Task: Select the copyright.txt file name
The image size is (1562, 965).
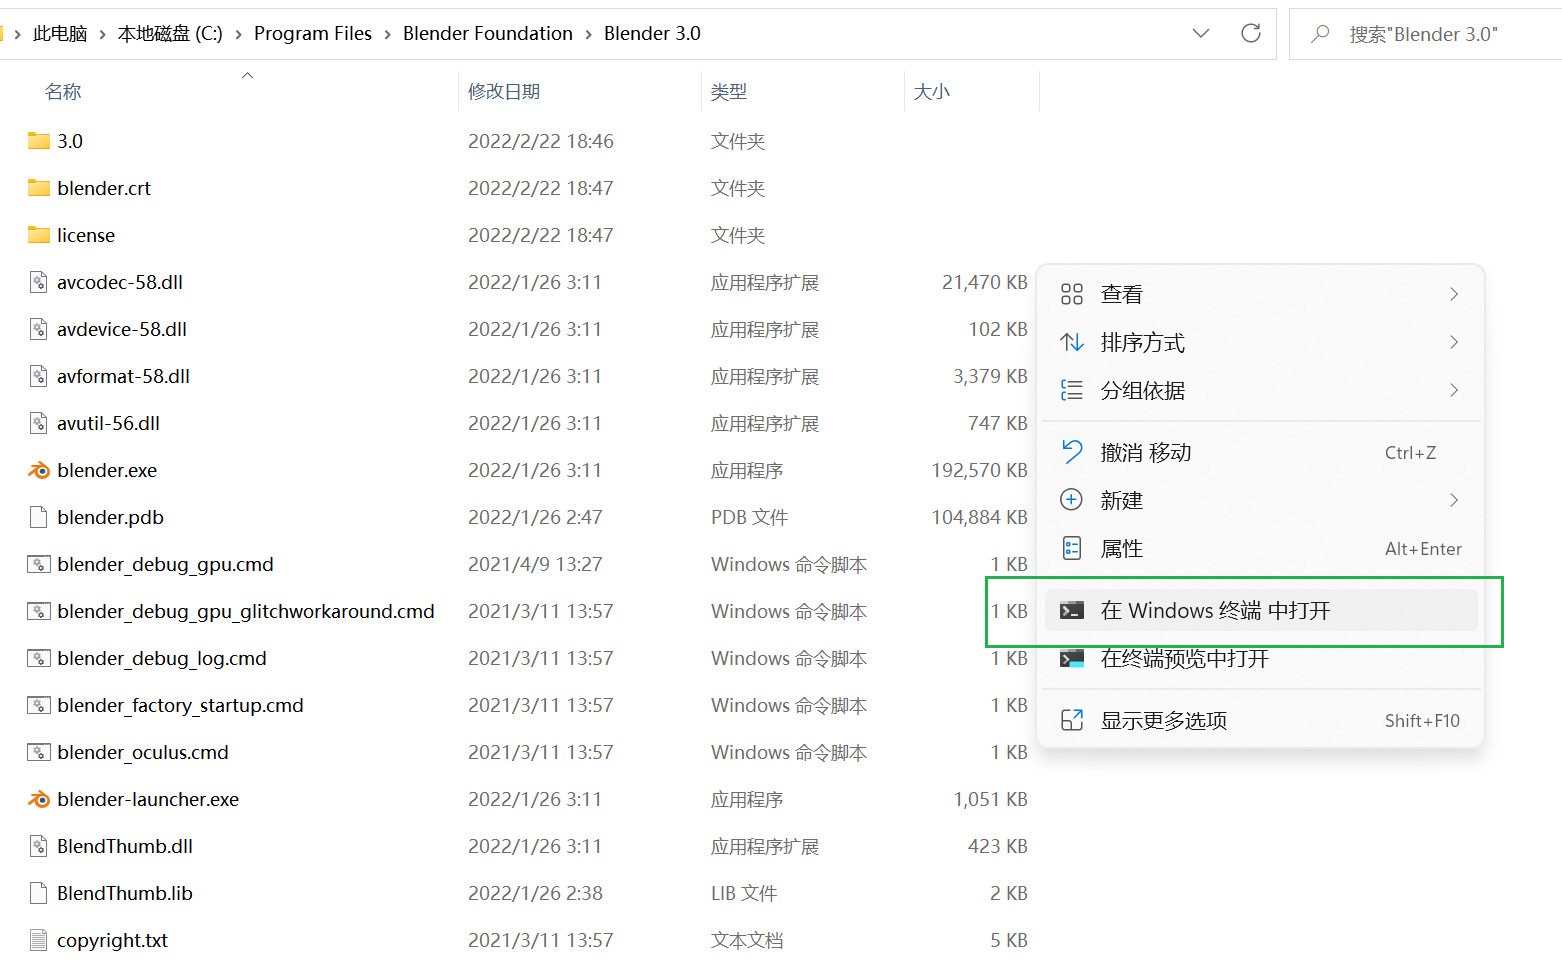Action: [112, 940]
